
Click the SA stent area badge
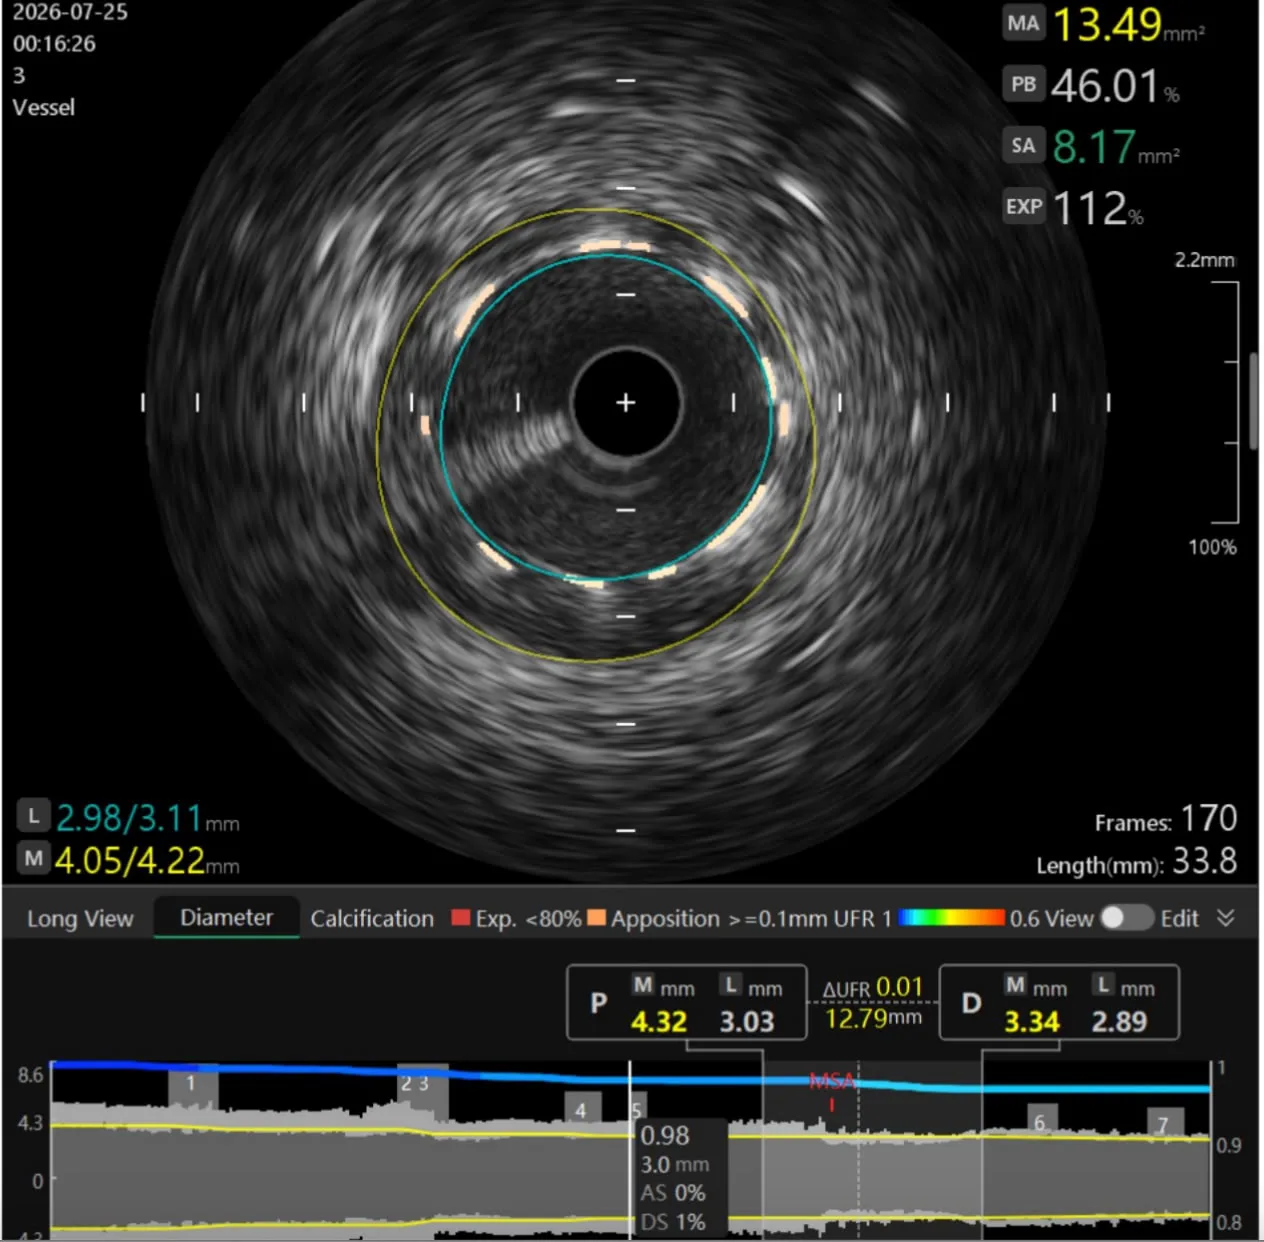click(1023, 146)
